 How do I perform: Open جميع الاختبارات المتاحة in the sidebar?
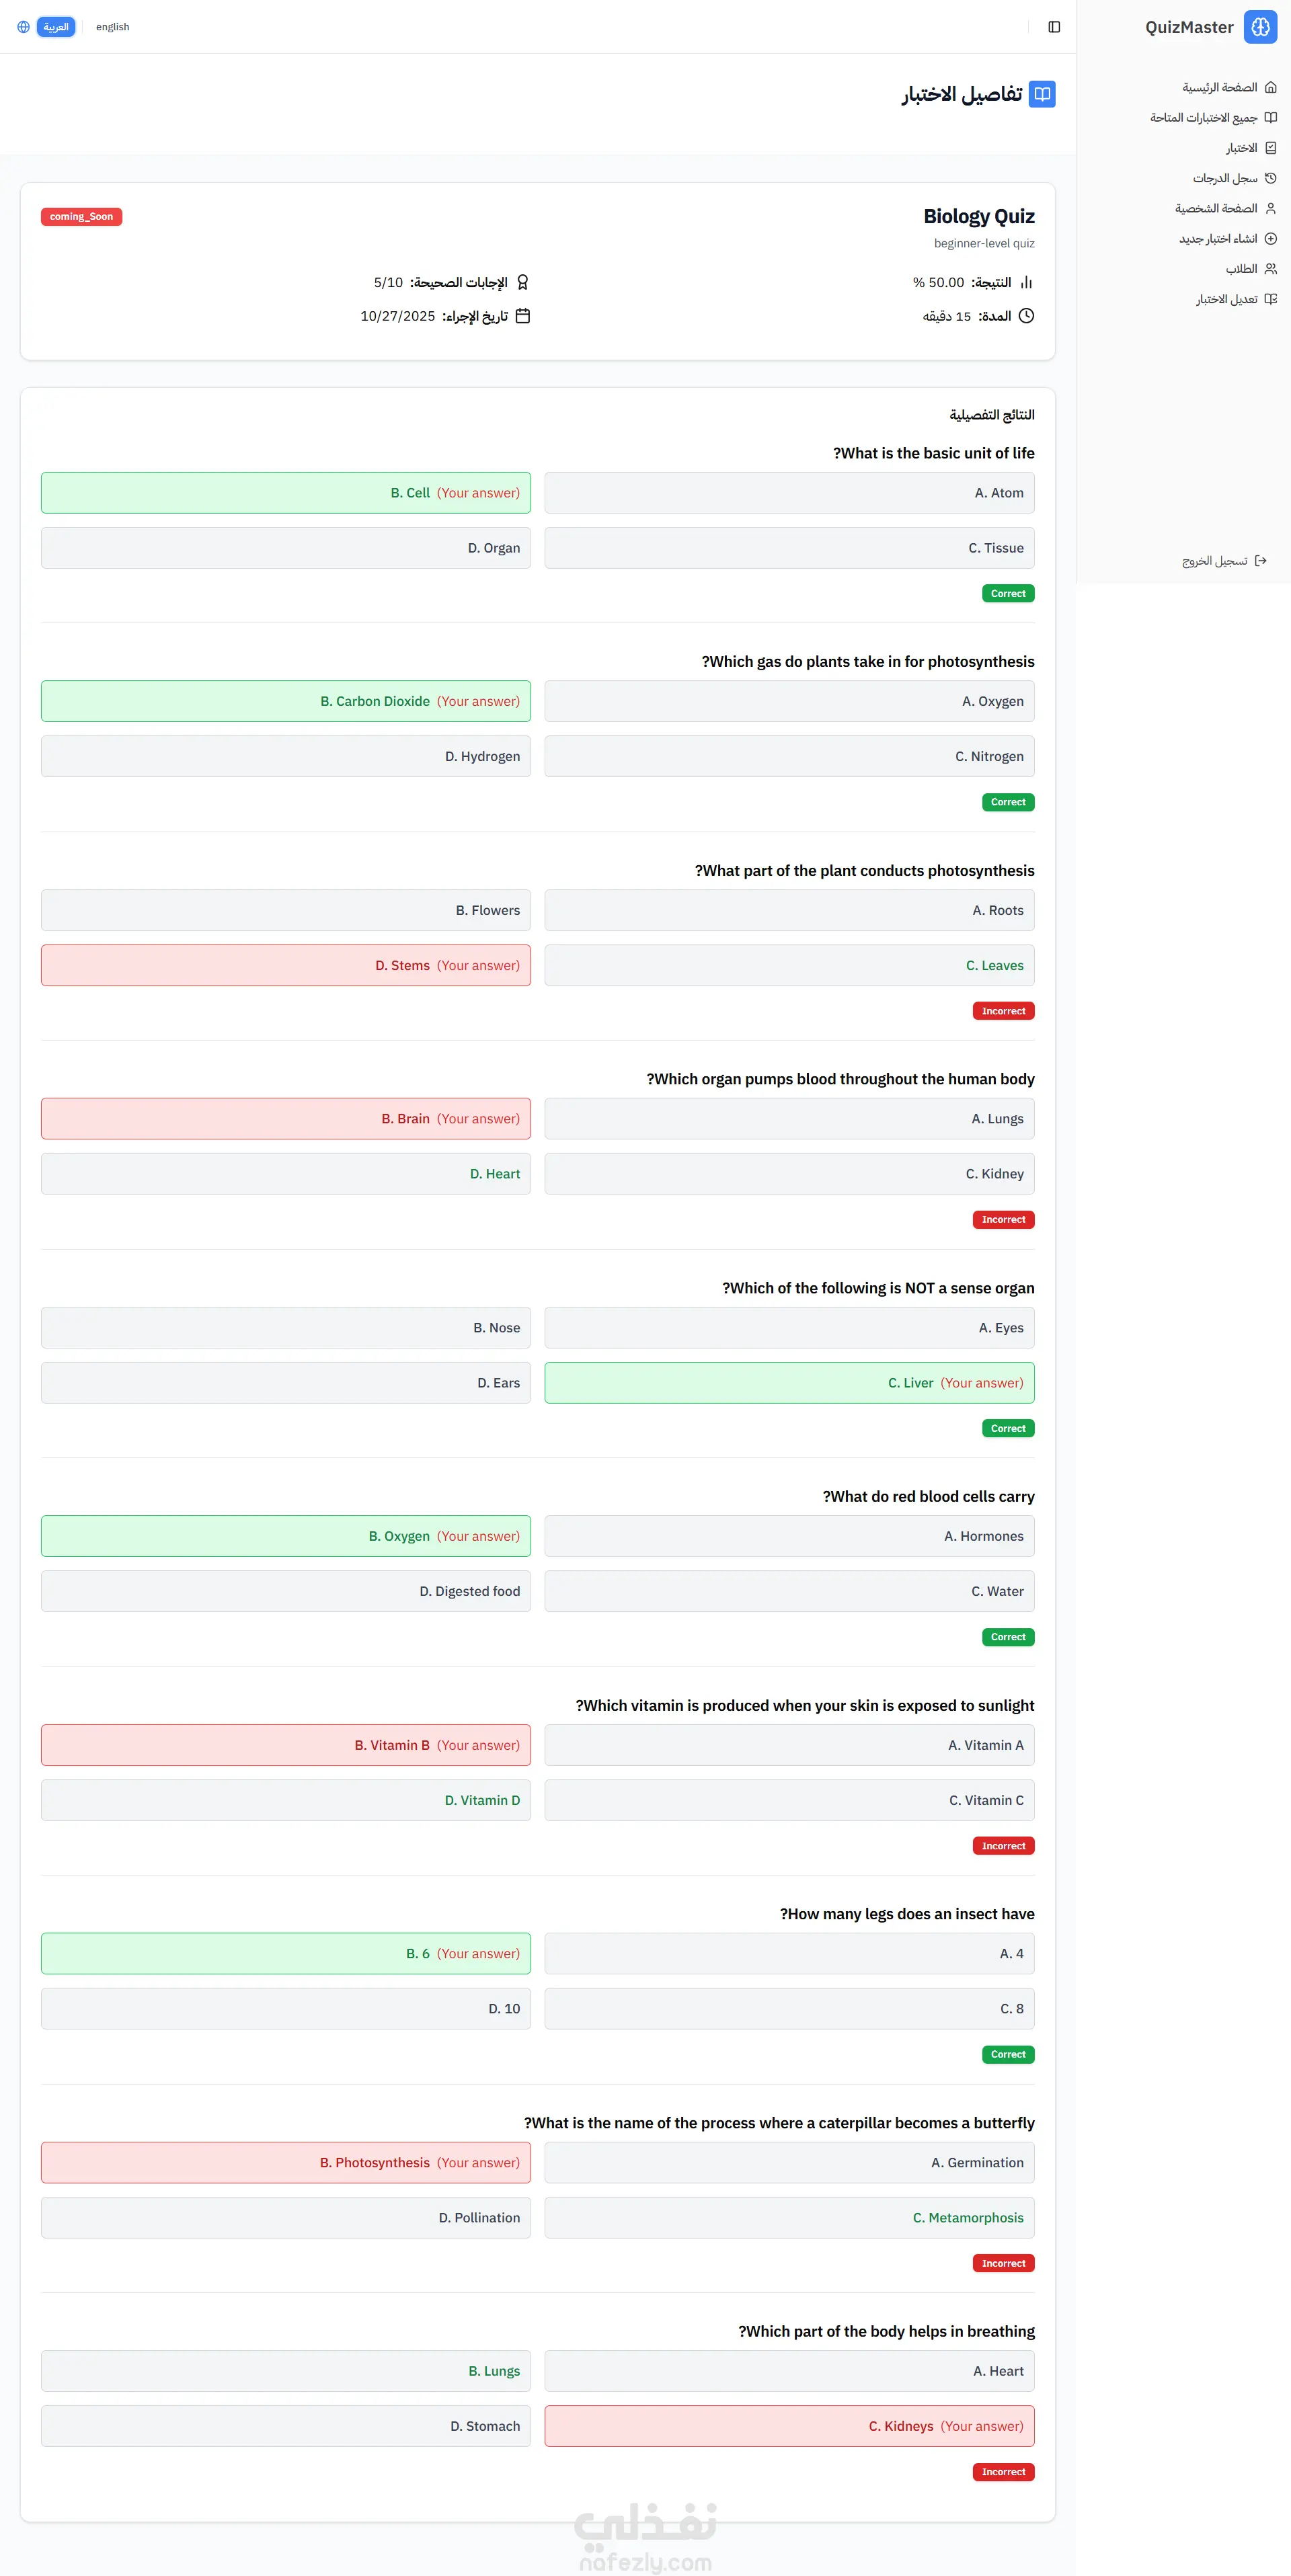tap(1203, 118)
